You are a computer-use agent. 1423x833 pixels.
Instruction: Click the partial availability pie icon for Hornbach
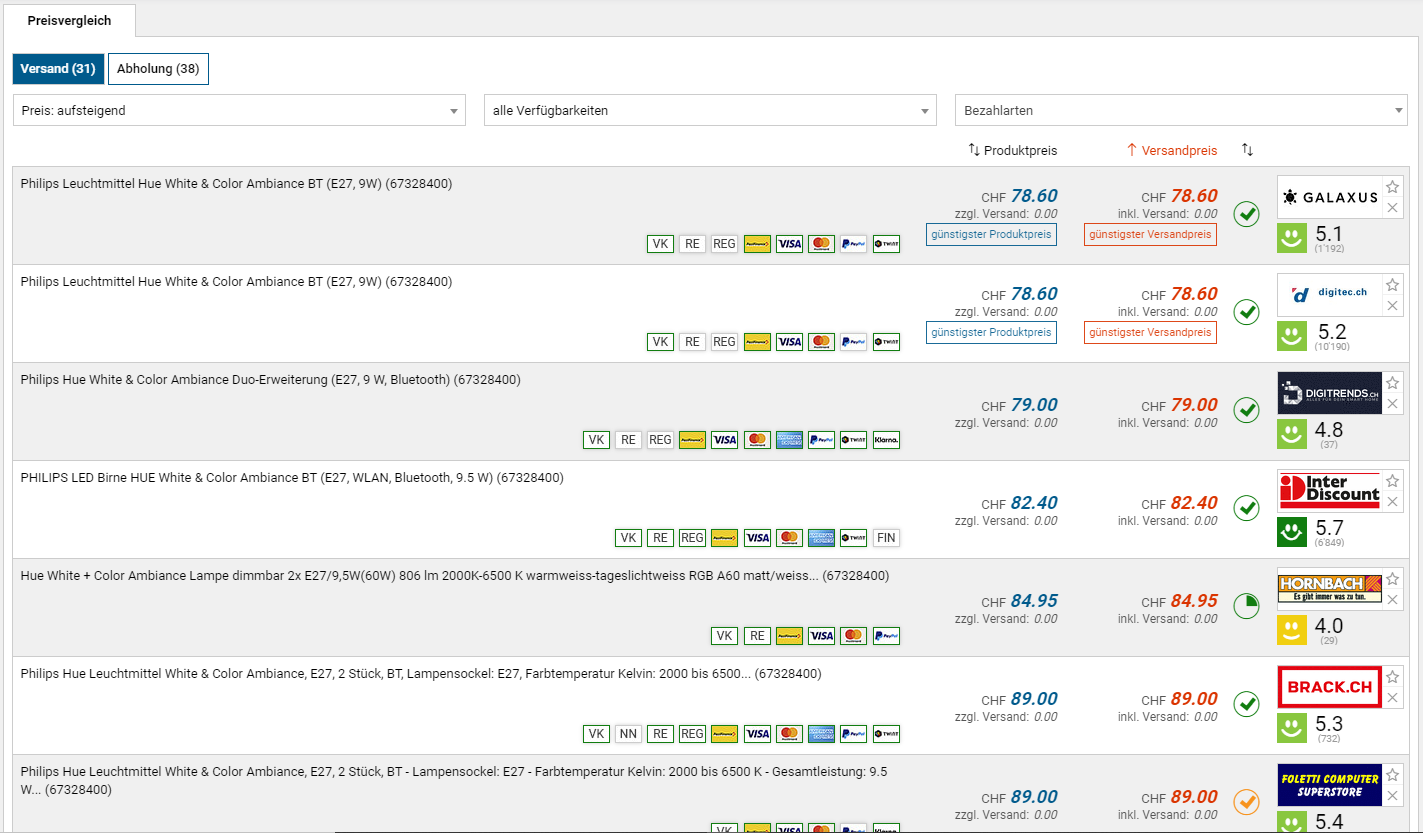pyautogui.click(x=1246, y=606)
